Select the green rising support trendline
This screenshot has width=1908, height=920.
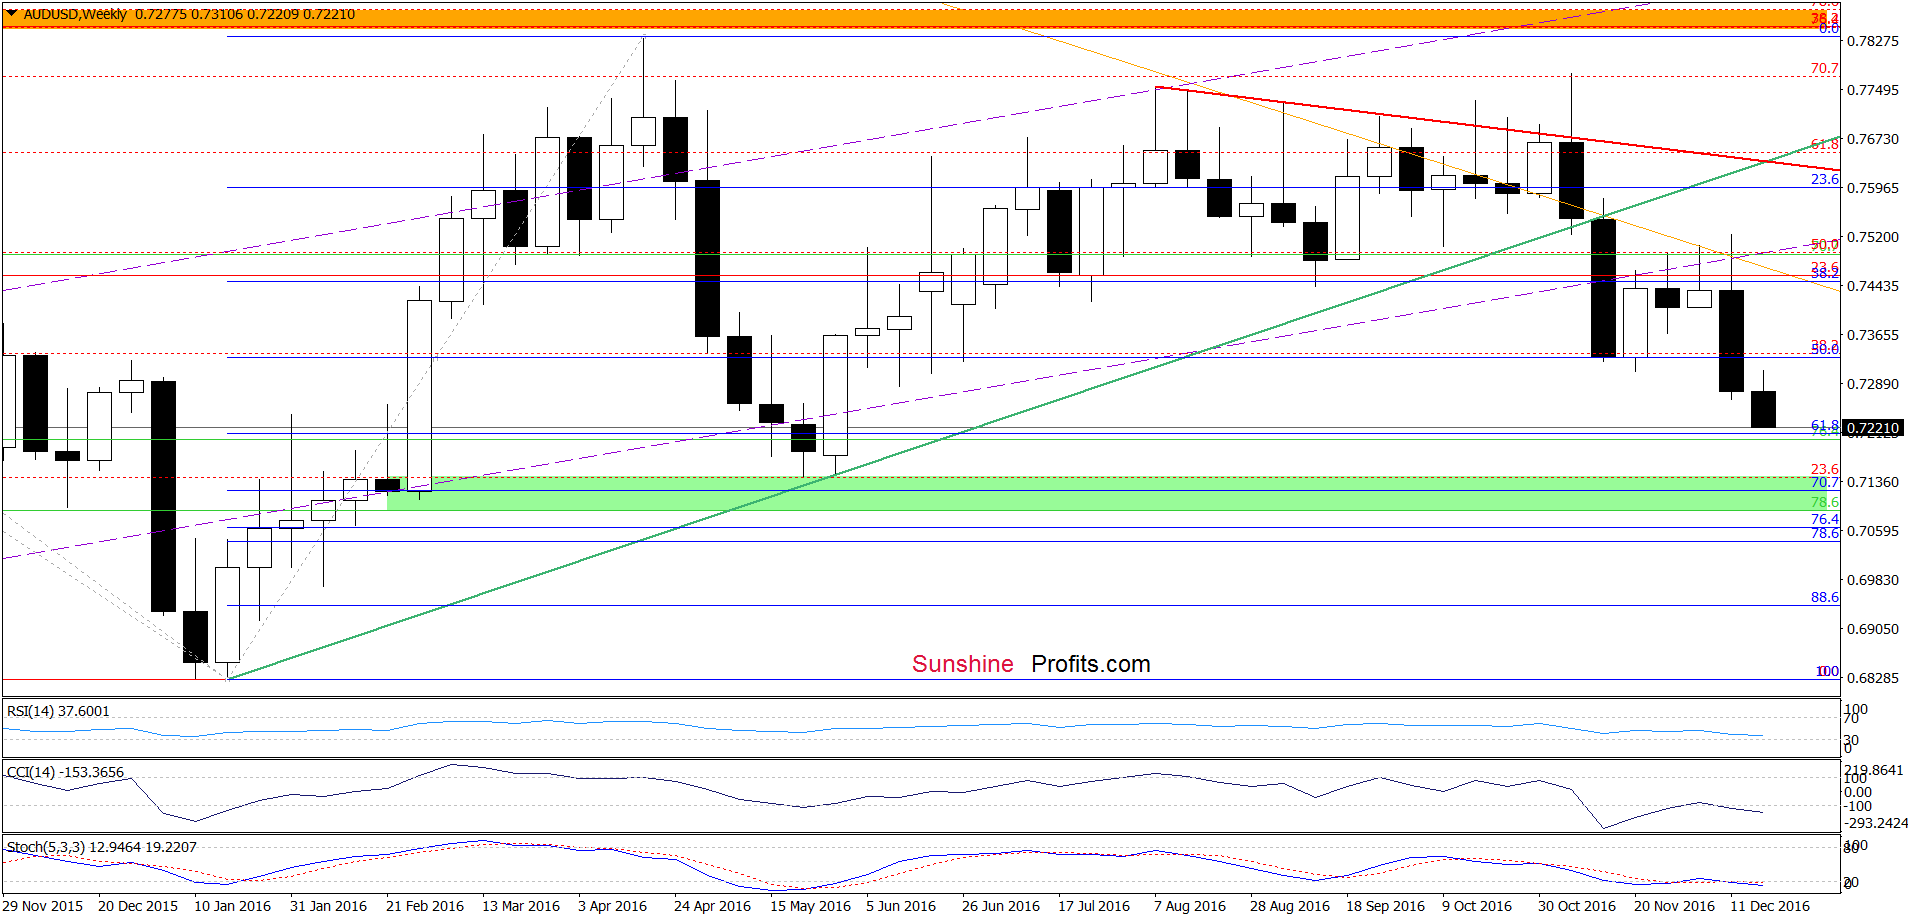[x=1034, y=408]
